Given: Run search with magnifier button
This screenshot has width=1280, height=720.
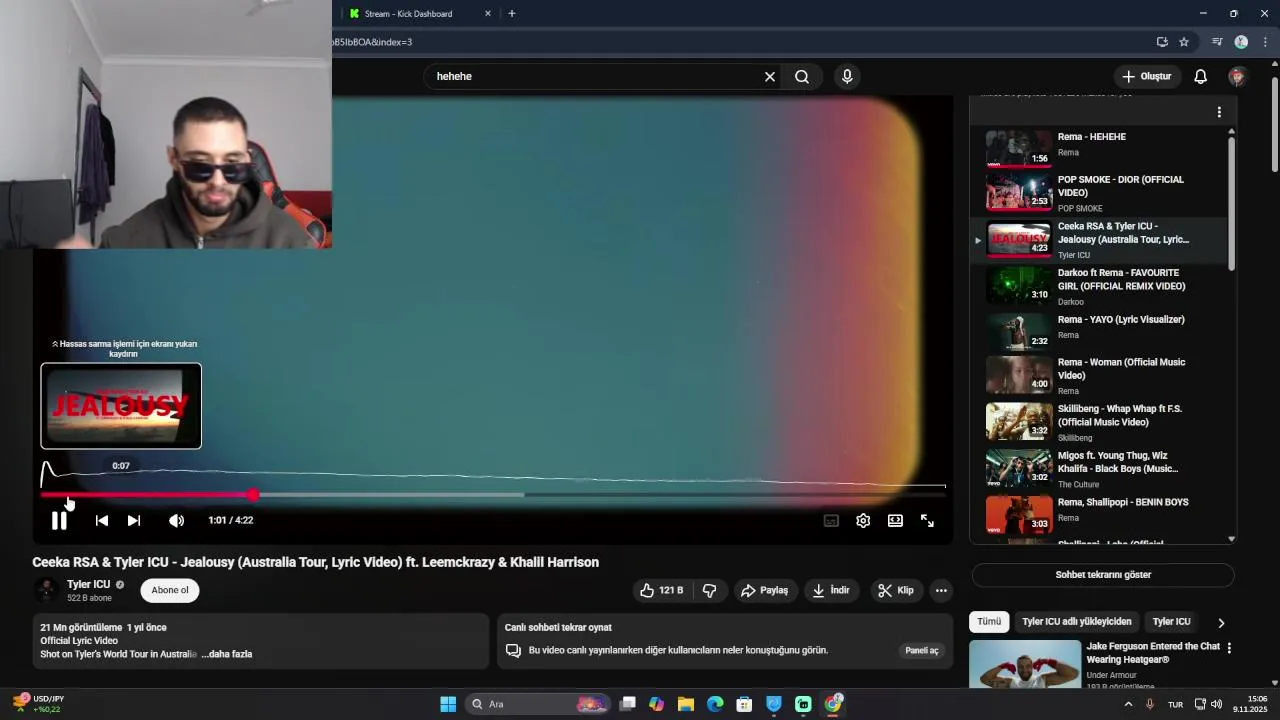Looking at the screenshot, I should click(802, 76).
